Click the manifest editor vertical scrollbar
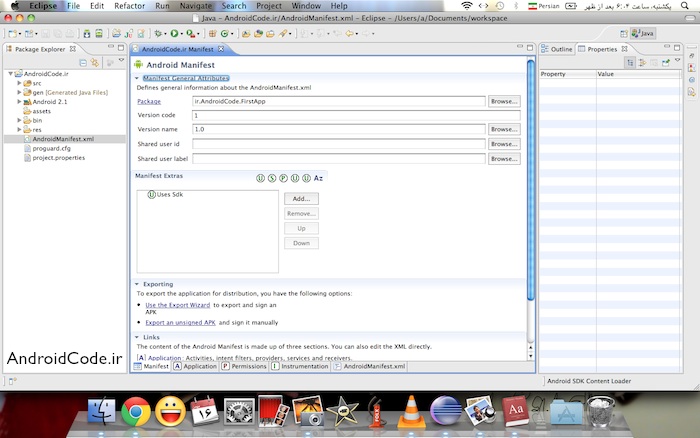Screen dimensions: 700x438 tap(531, 180)
